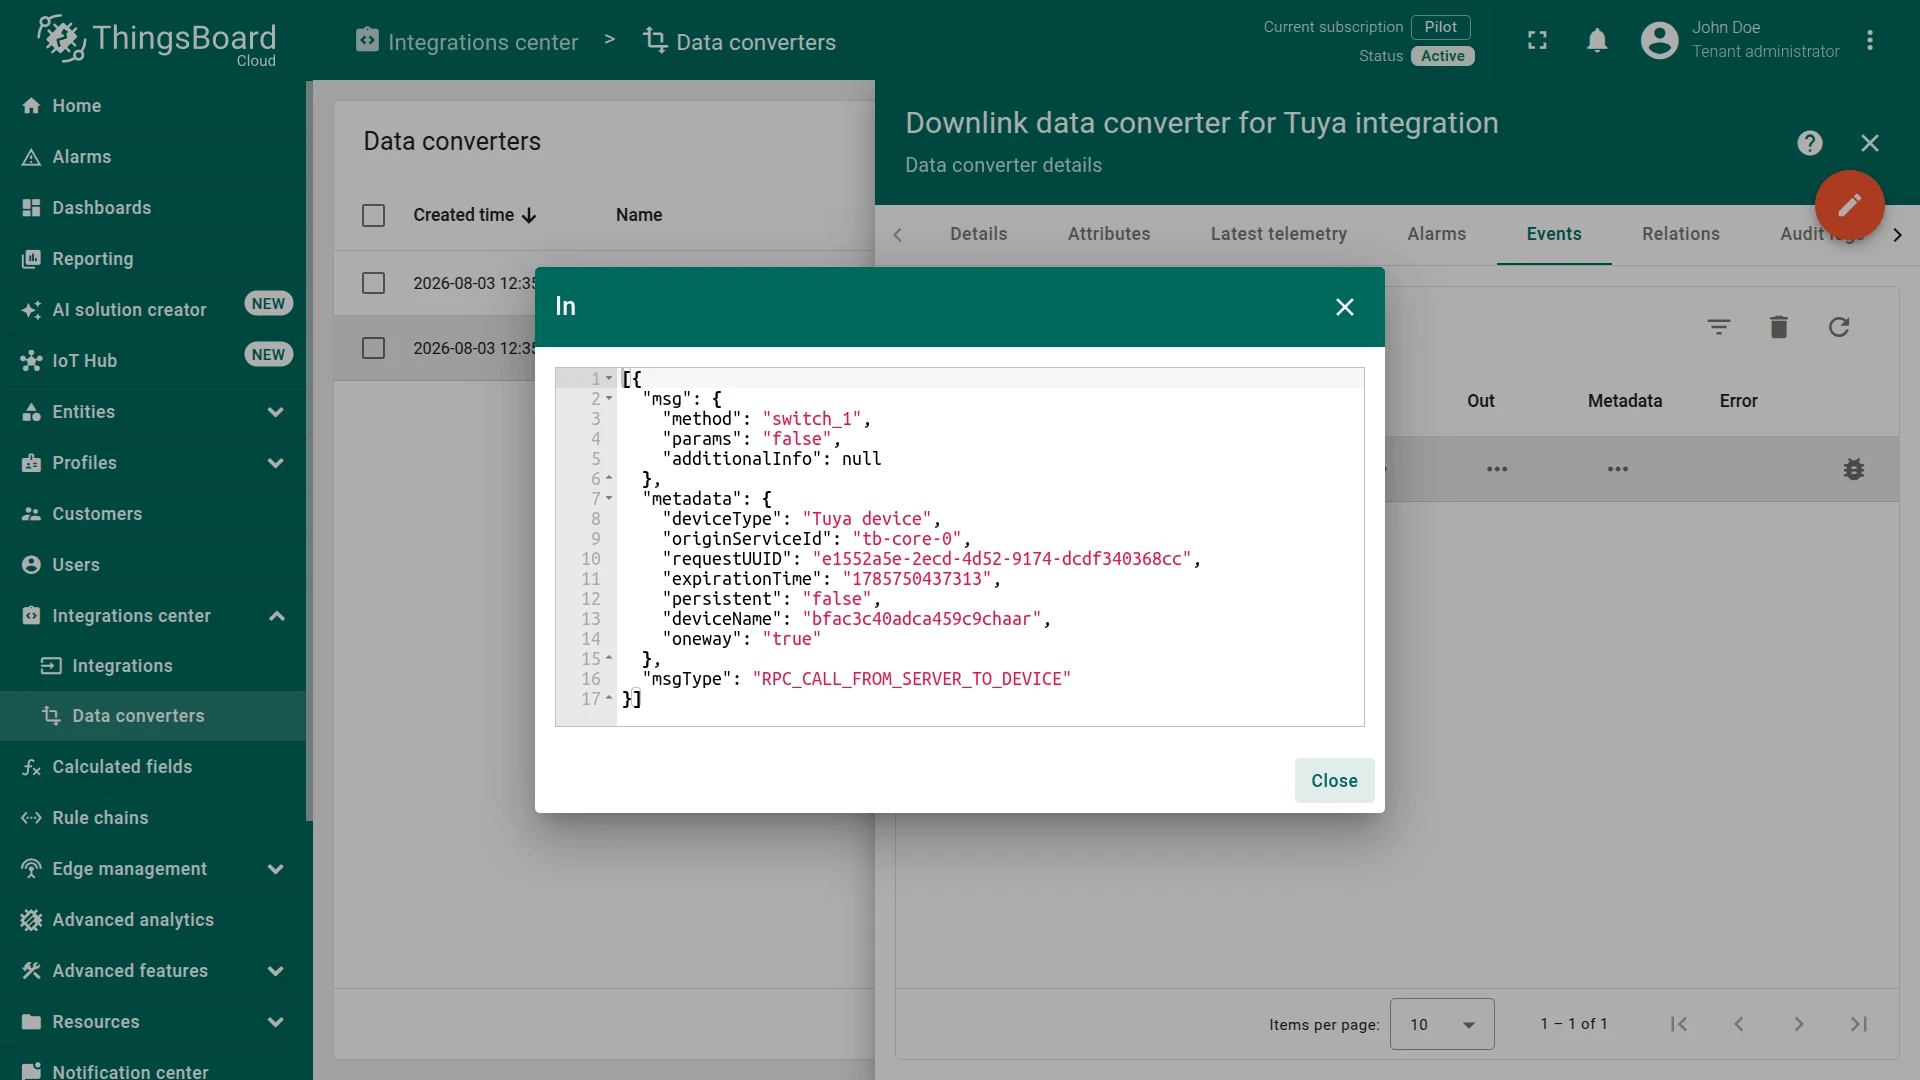
Task: Fold the metadata block on line 7
Action: coord(609,499)
